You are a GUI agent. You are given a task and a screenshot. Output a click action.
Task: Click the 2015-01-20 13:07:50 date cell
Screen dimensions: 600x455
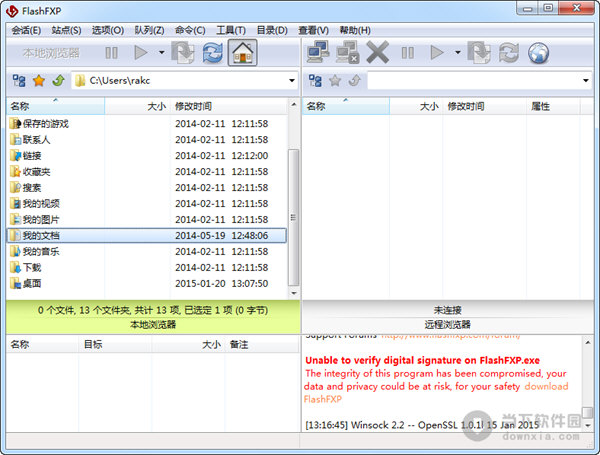[x=222, y=284]
